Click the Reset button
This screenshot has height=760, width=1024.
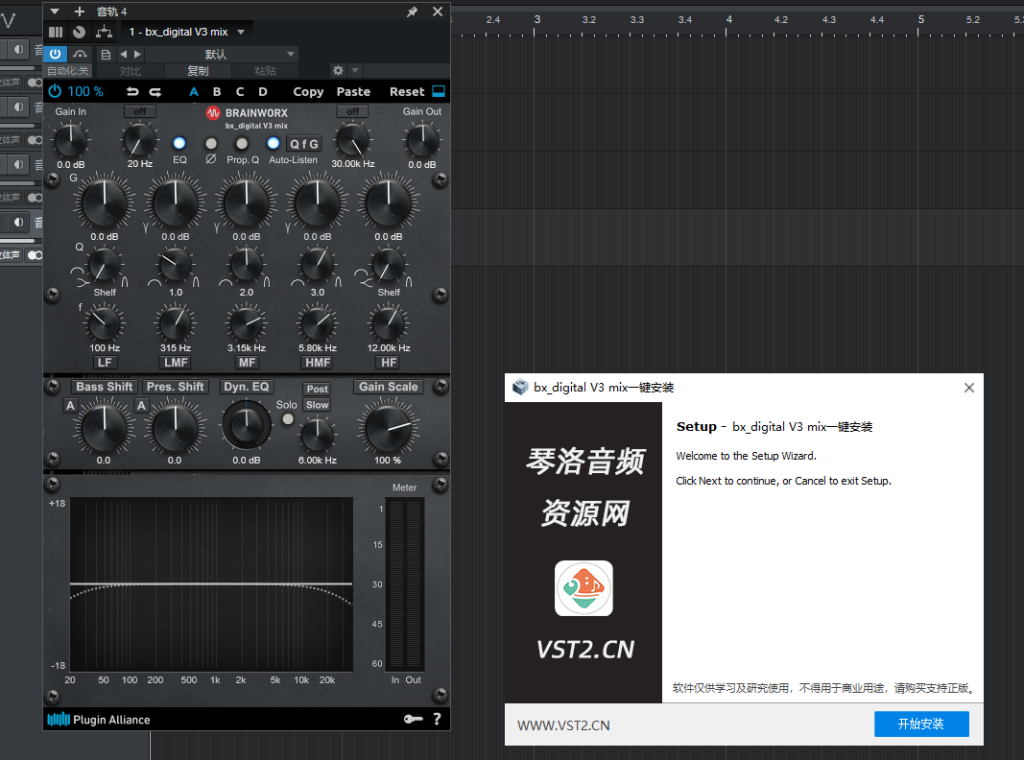409,91
